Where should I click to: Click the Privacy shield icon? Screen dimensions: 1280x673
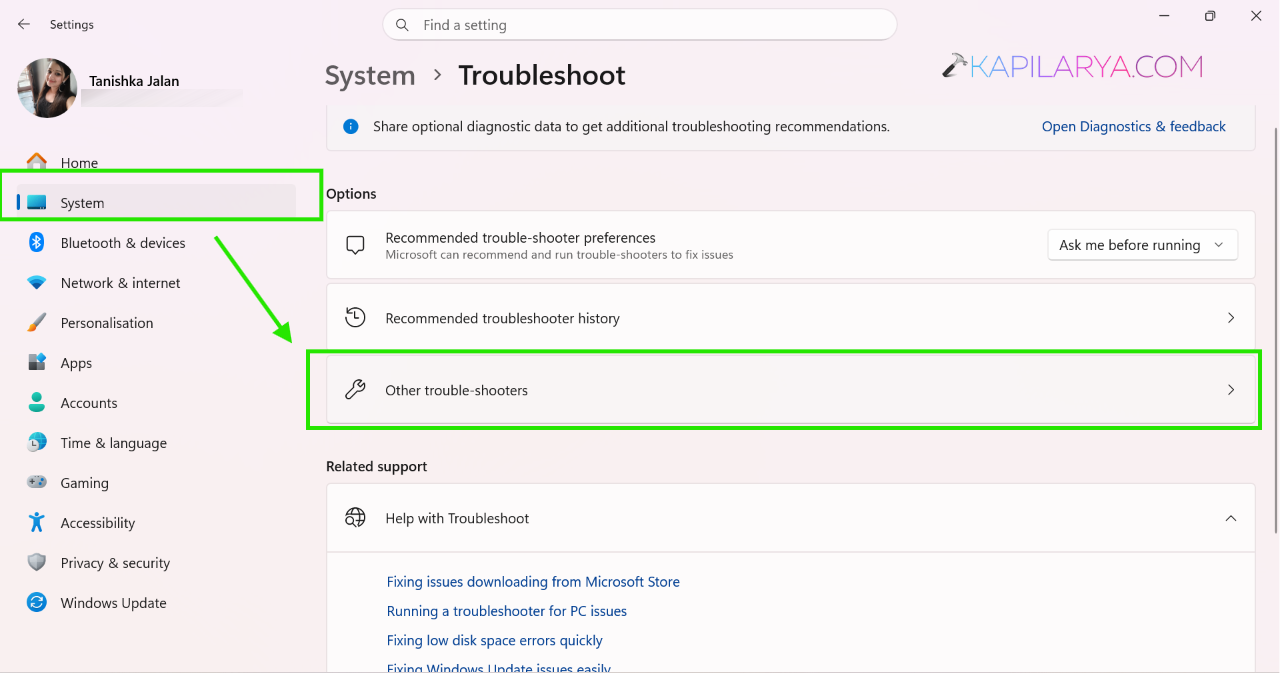(x=37, y=562)
